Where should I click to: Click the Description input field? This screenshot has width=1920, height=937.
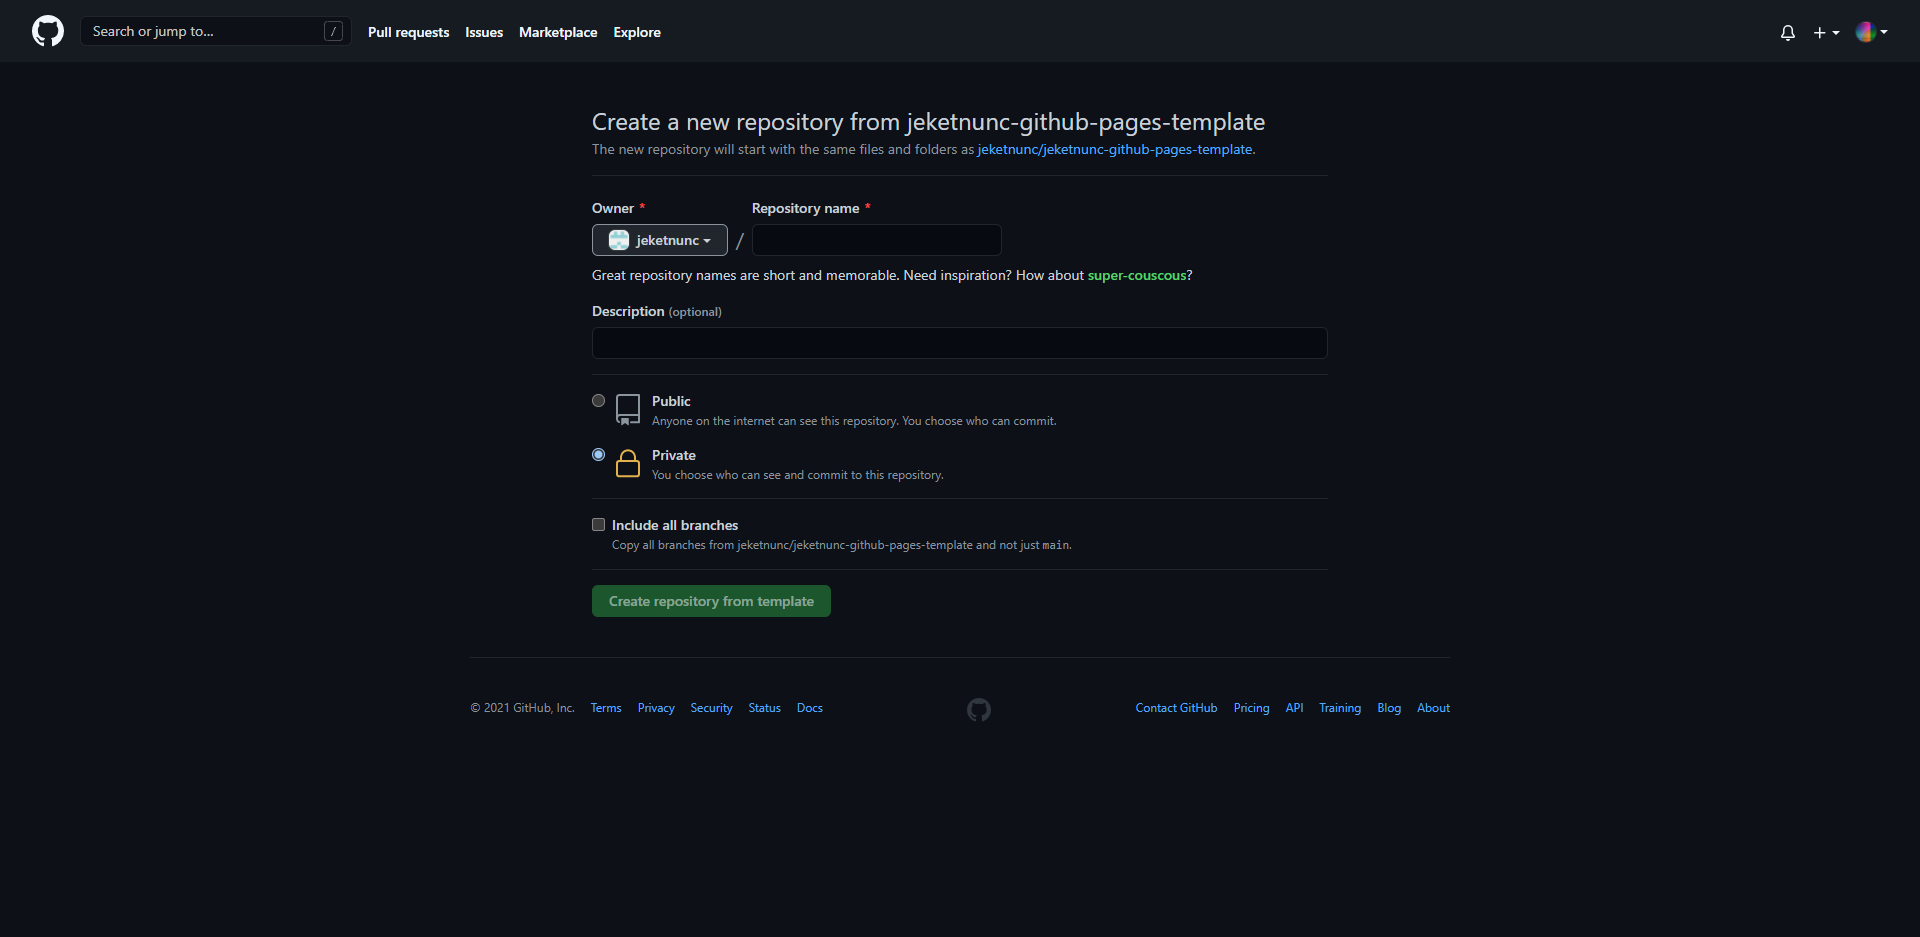point(960,343)
